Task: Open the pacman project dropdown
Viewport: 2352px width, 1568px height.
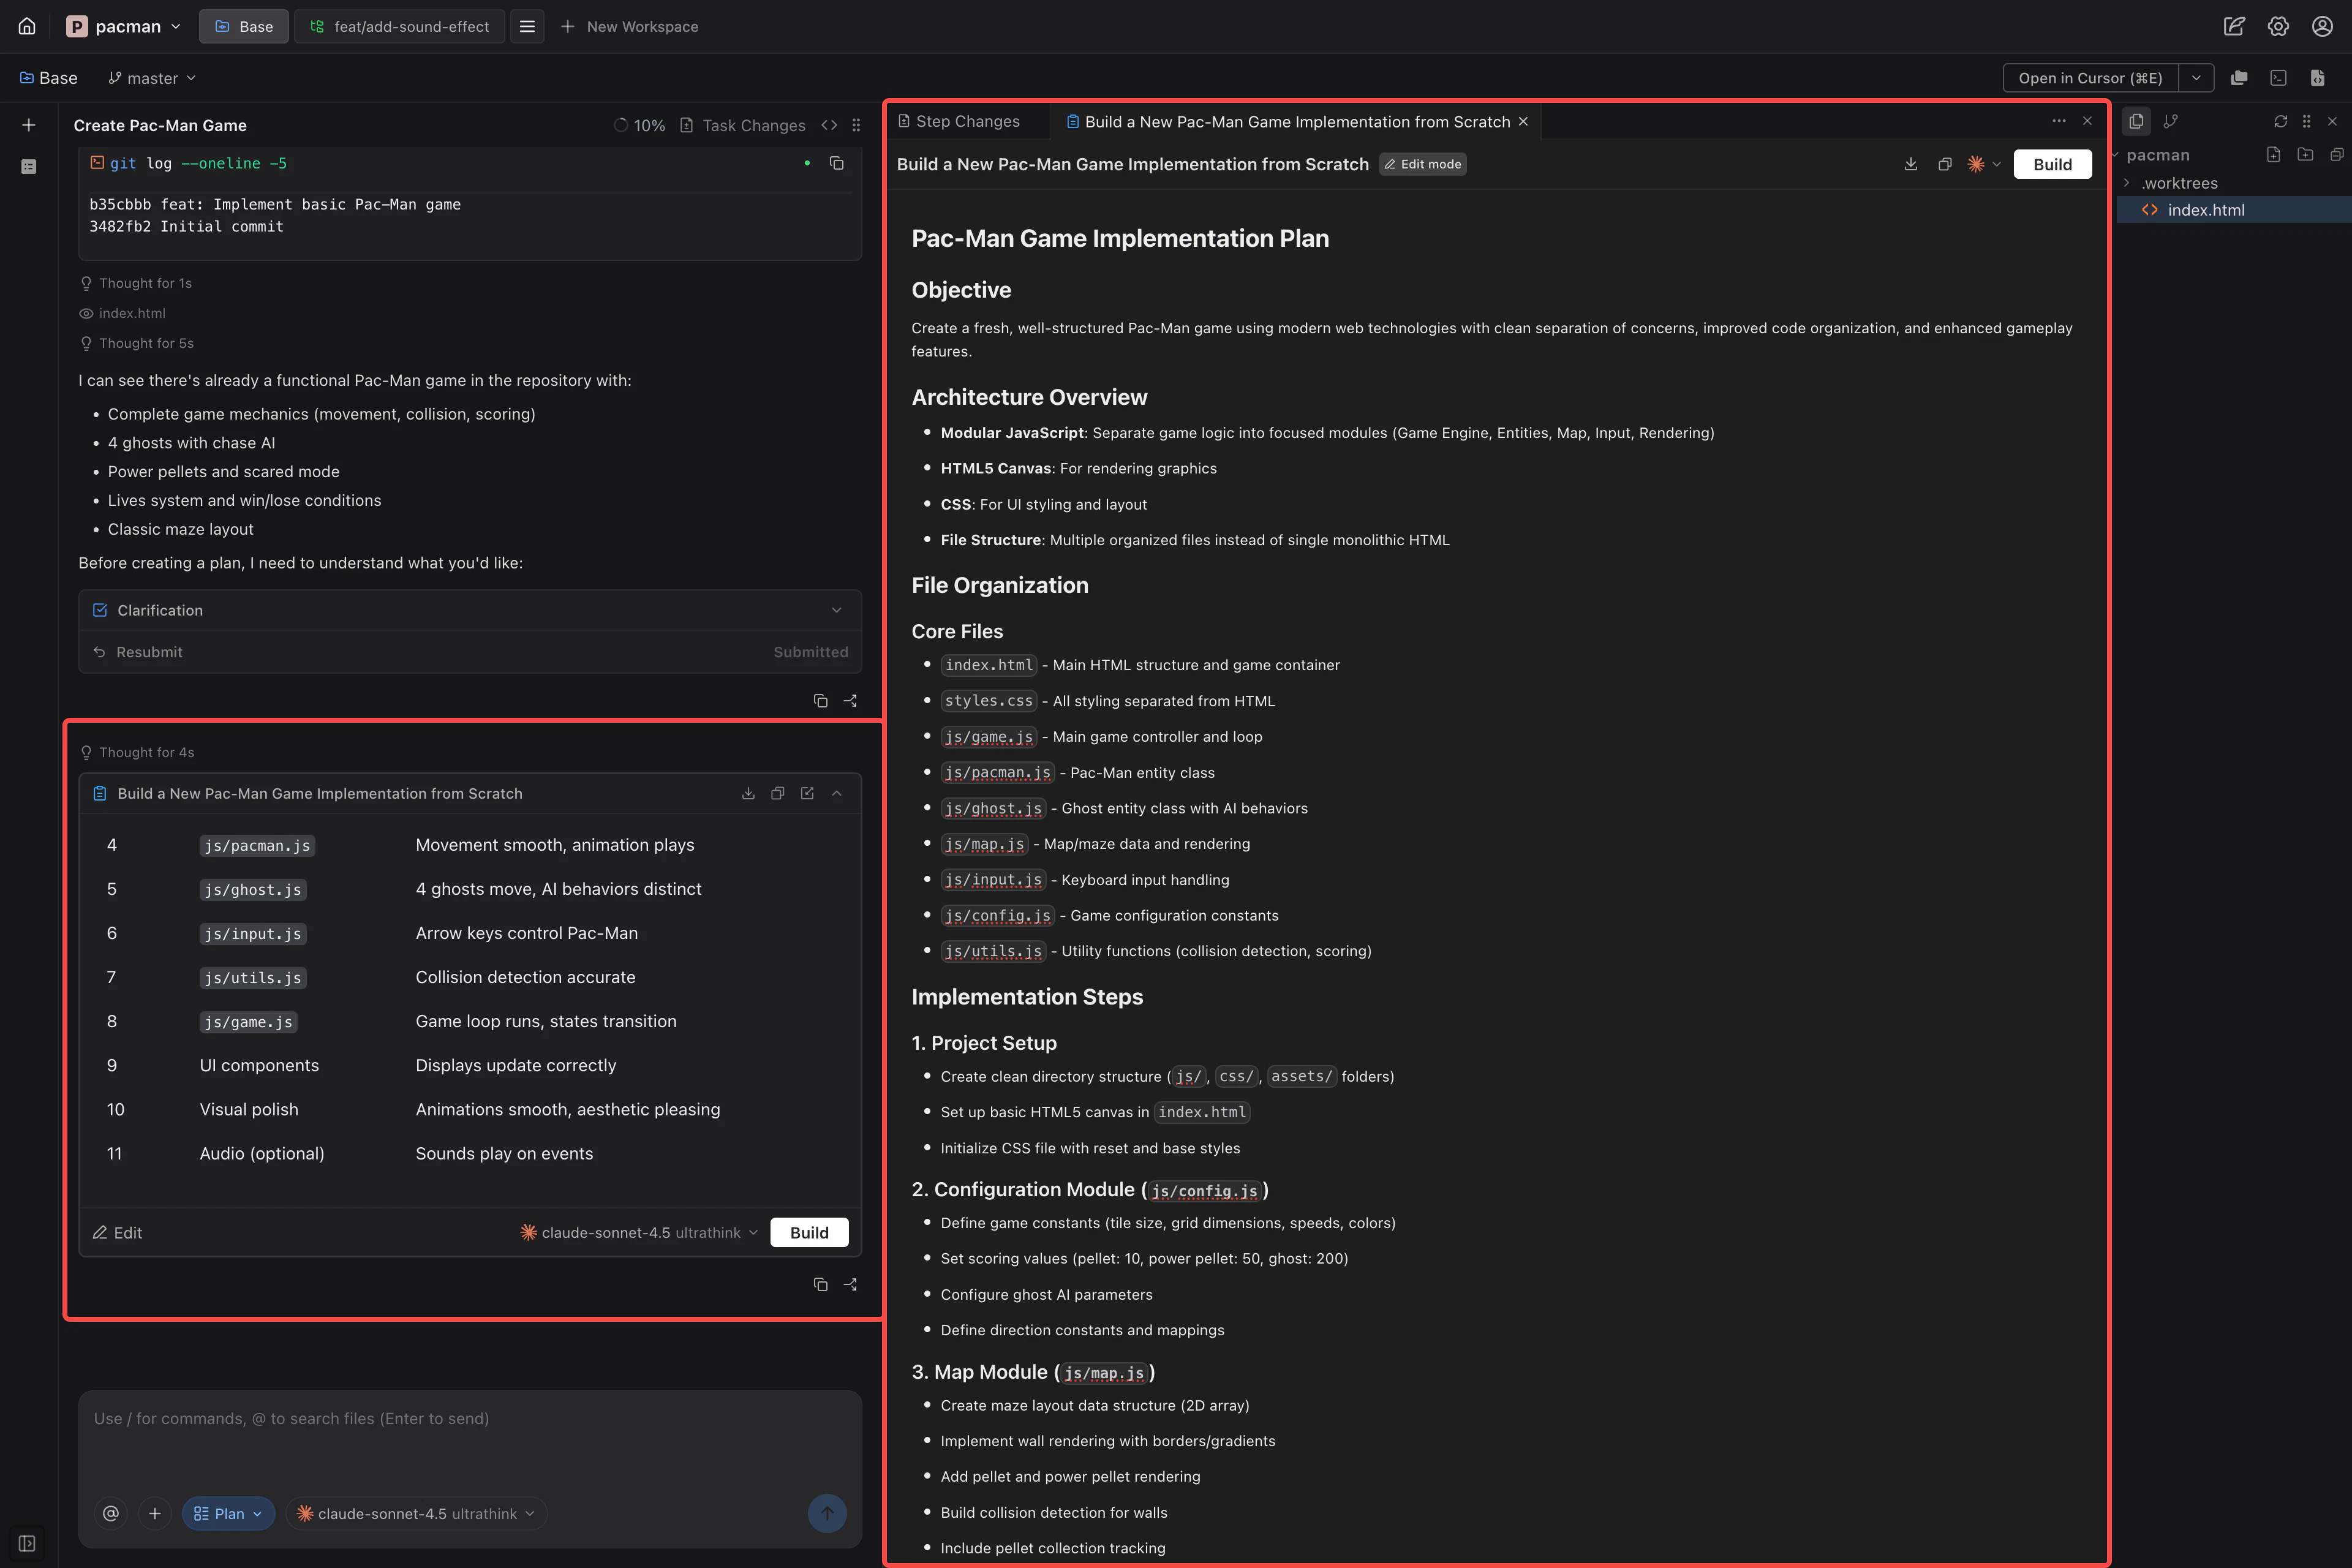Action: click(x=123, y=26)
